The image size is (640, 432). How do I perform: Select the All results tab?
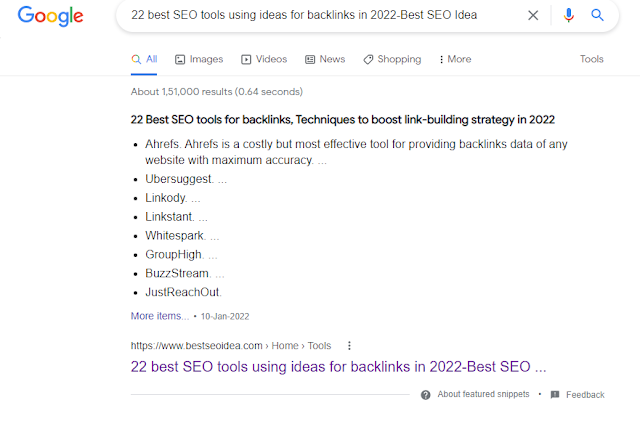(x=144, y=59)
